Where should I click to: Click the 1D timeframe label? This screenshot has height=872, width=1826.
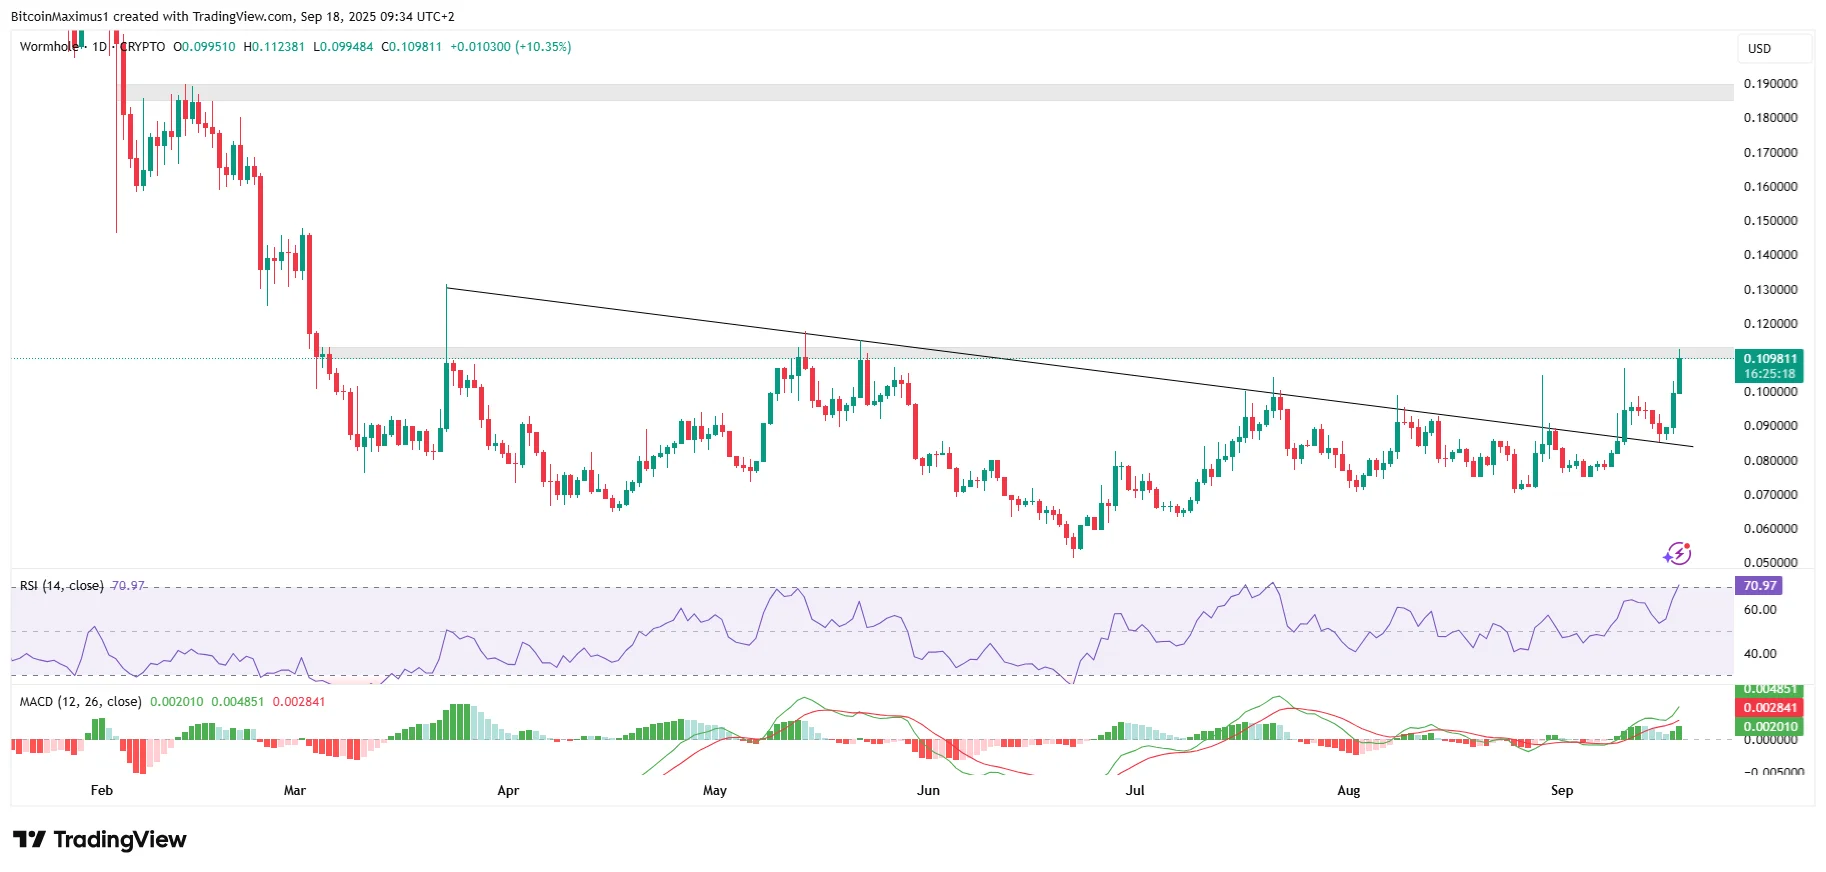99,47
